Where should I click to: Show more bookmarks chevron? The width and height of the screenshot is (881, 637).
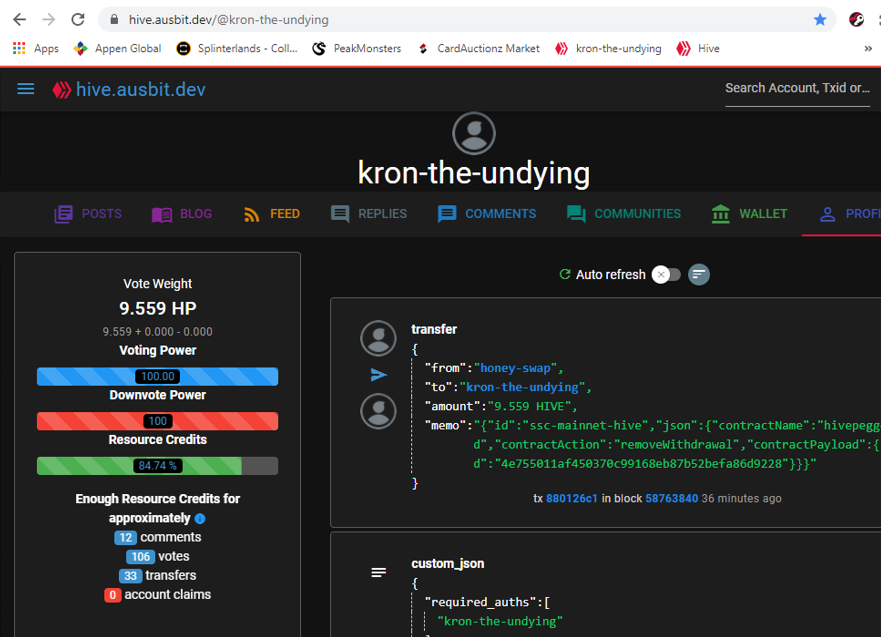click(868, 49)
